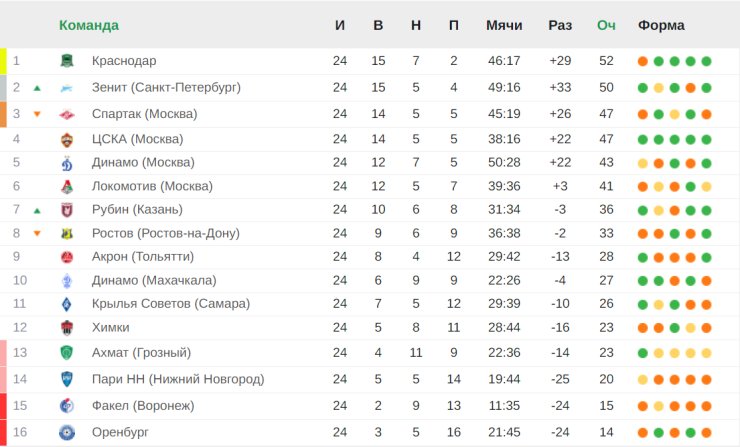Click the Химки club emblem

(x=66, y=328)
